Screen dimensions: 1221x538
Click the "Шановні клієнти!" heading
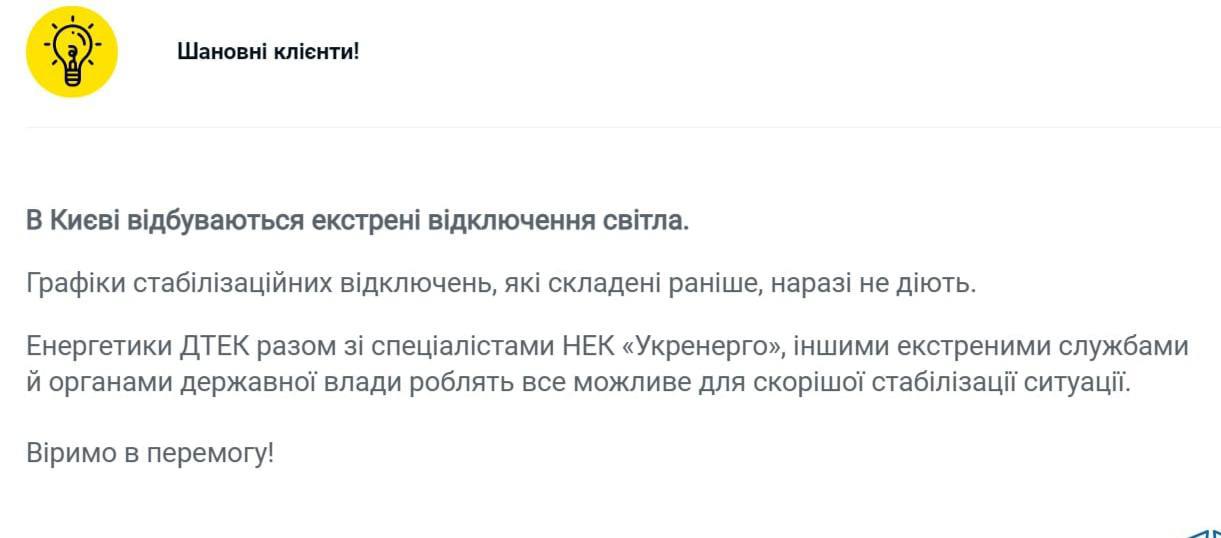tap(268, 51)
